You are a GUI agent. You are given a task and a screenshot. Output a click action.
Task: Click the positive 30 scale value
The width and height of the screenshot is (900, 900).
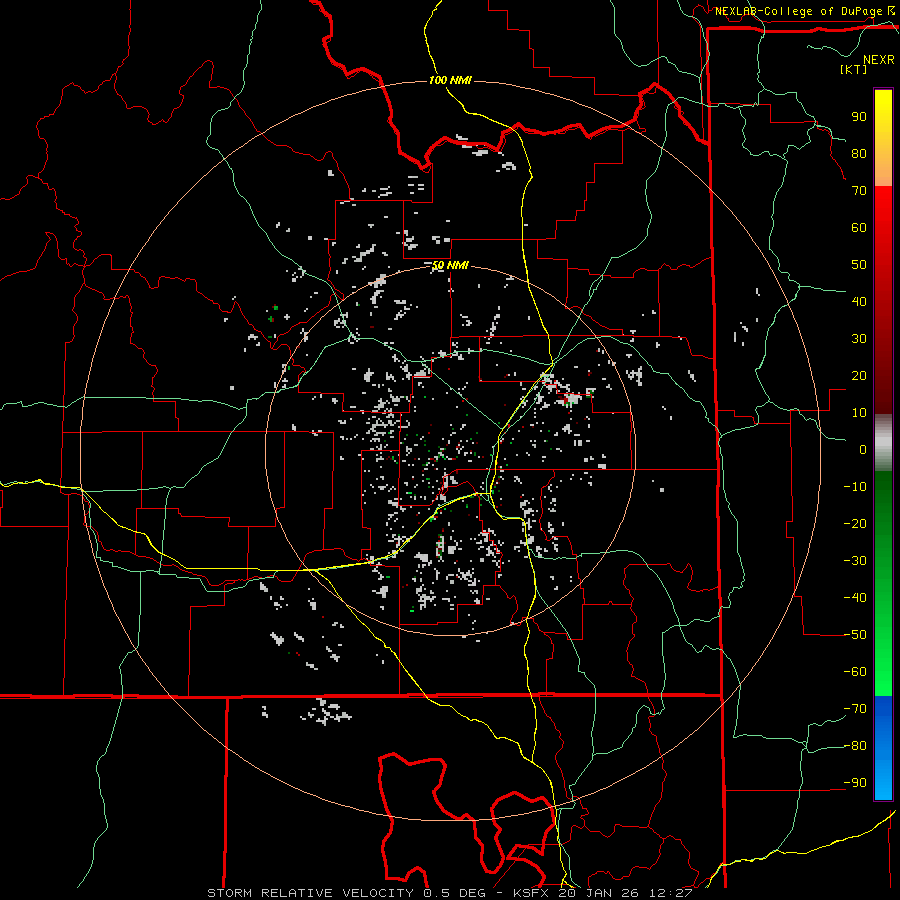point(859,339)
